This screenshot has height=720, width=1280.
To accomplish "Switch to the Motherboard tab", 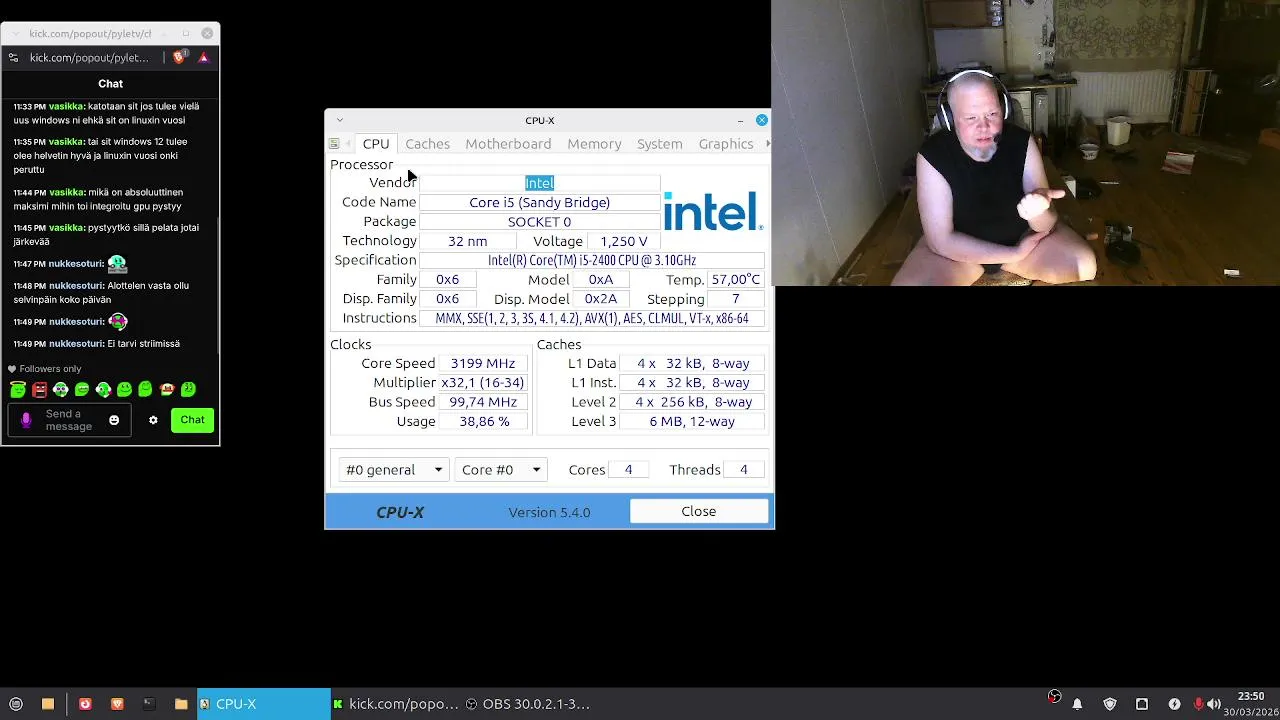I will [x=508, y=144].
